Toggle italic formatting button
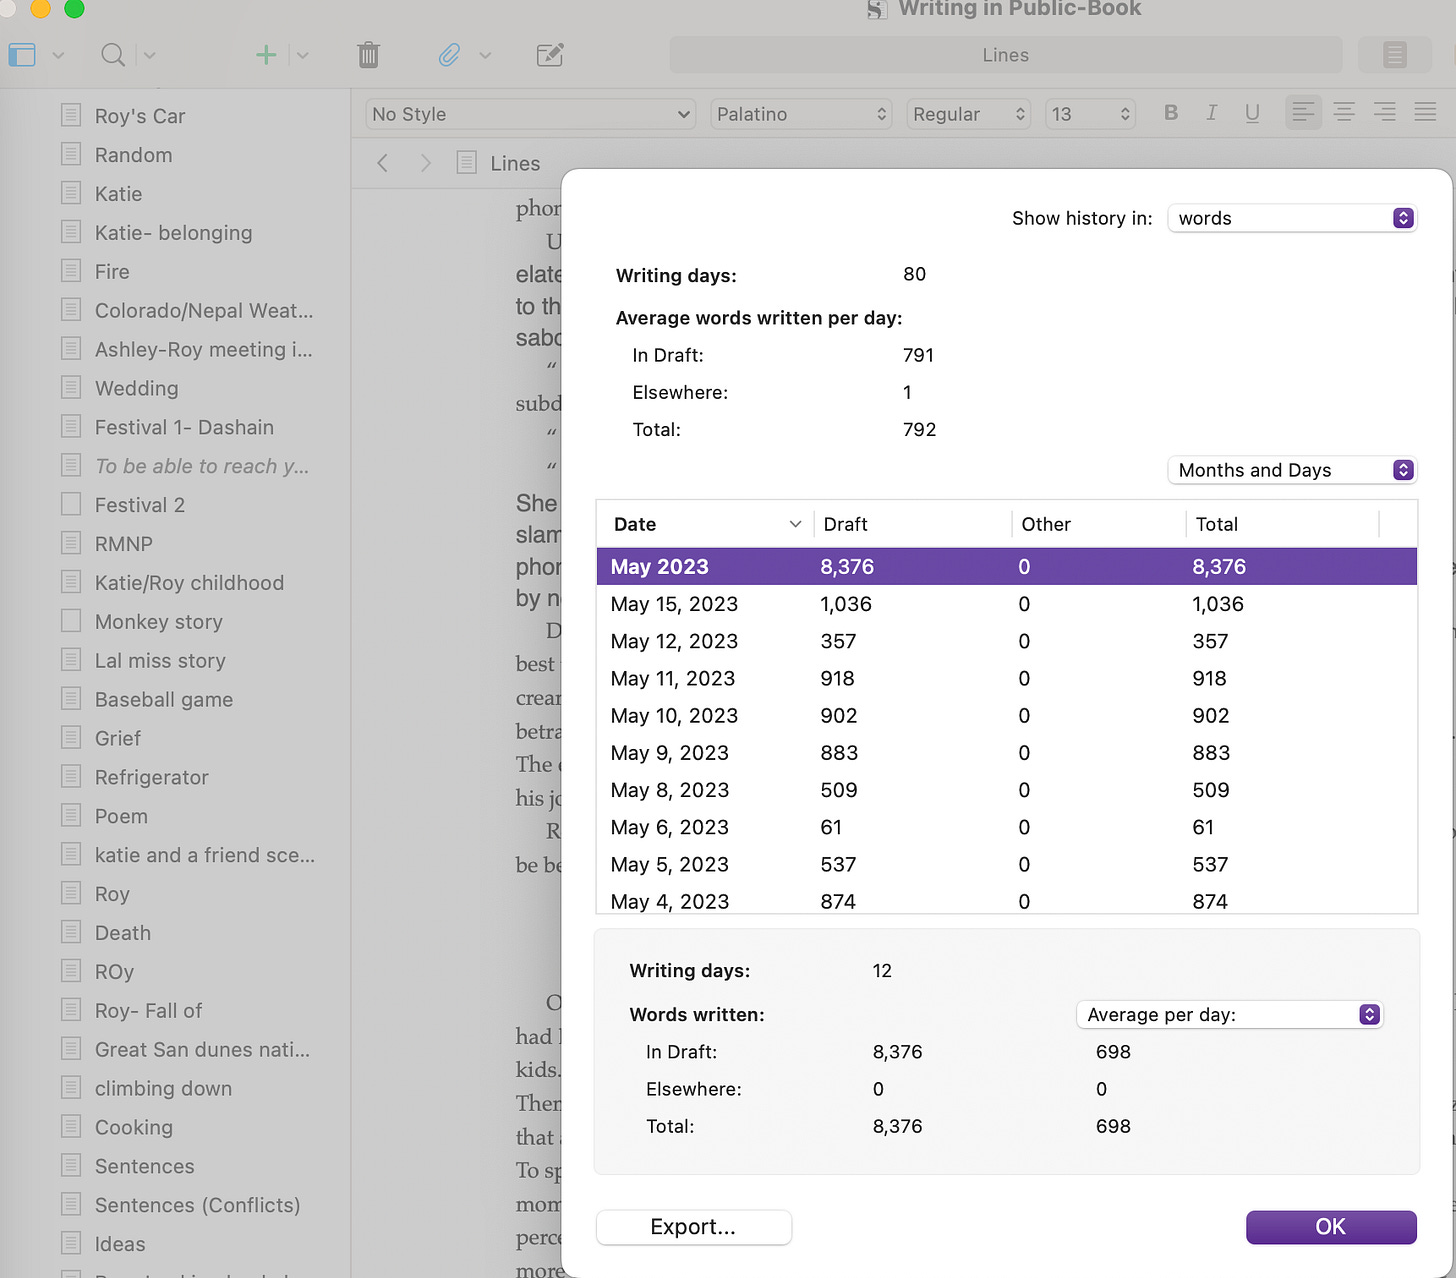The image size is (1456, 1278). pos(1211,113)
